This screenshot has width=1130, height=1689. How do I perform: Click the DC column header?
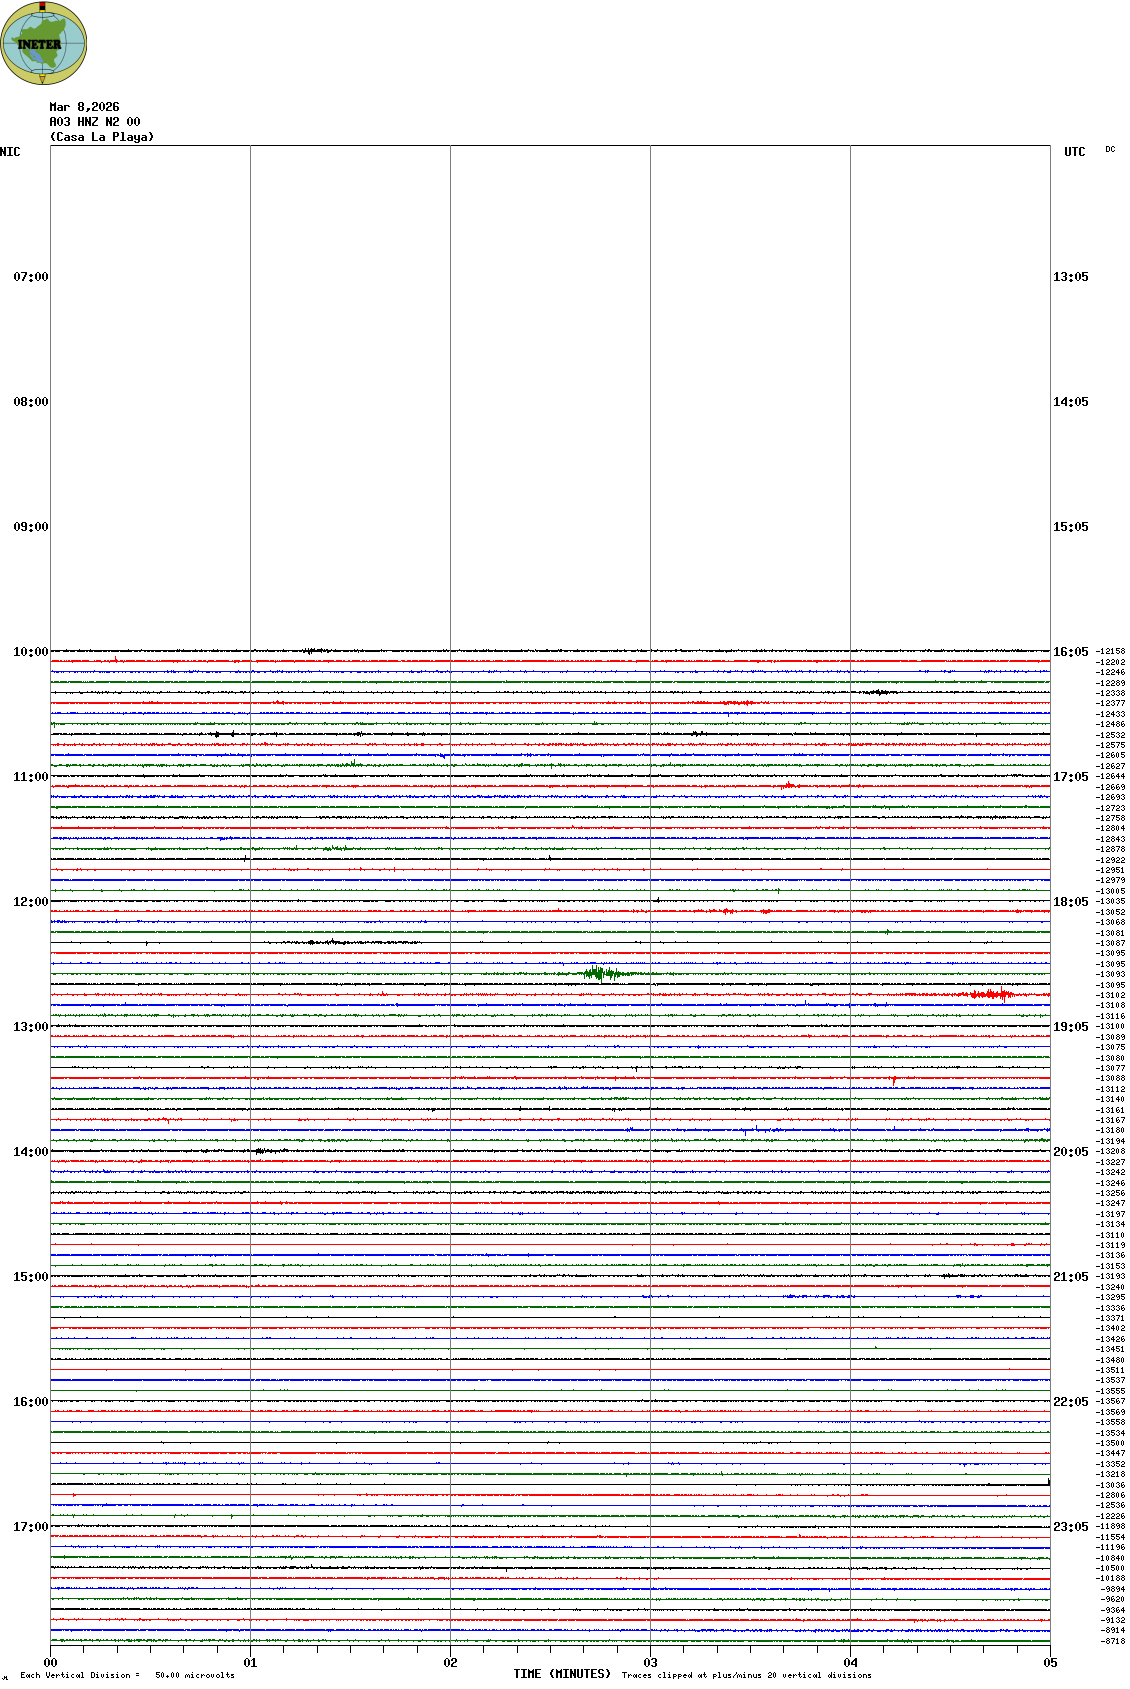[x=1110, y=150]
